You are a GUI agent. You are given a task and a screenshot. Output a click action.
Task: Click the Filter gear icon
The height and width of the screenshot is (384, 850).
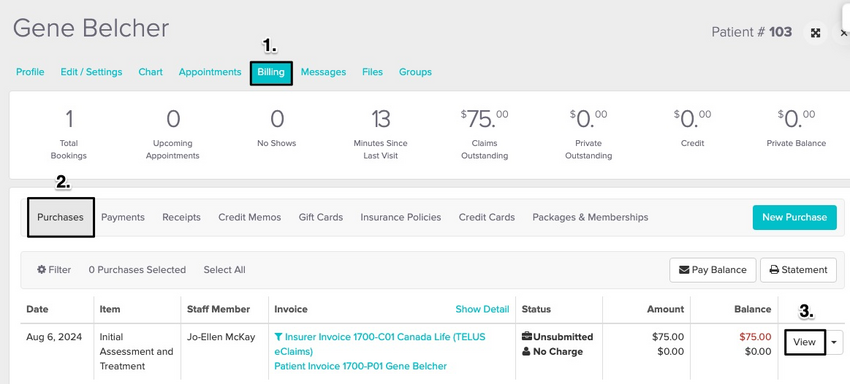pos(41,270)
